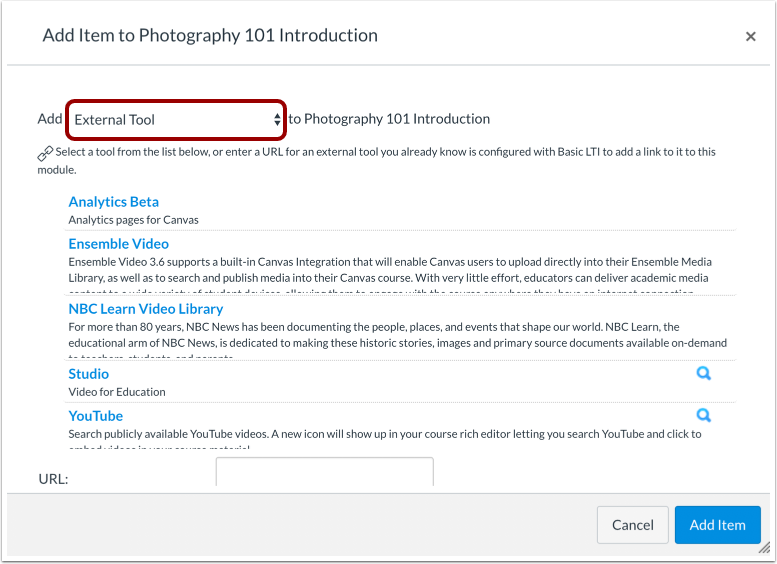Screen dimensions: 777x564
Task: Click the link icon beside the instructions
Action: click(x=45, y=154)
